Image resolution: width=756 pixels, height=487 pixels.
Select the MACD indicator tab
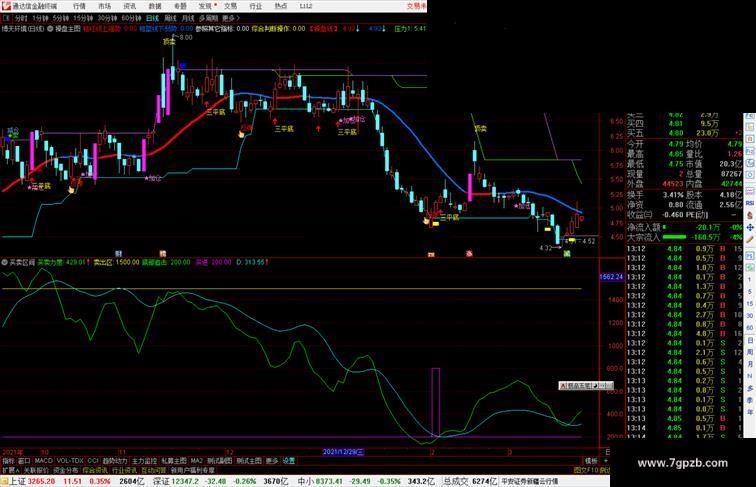43,461
